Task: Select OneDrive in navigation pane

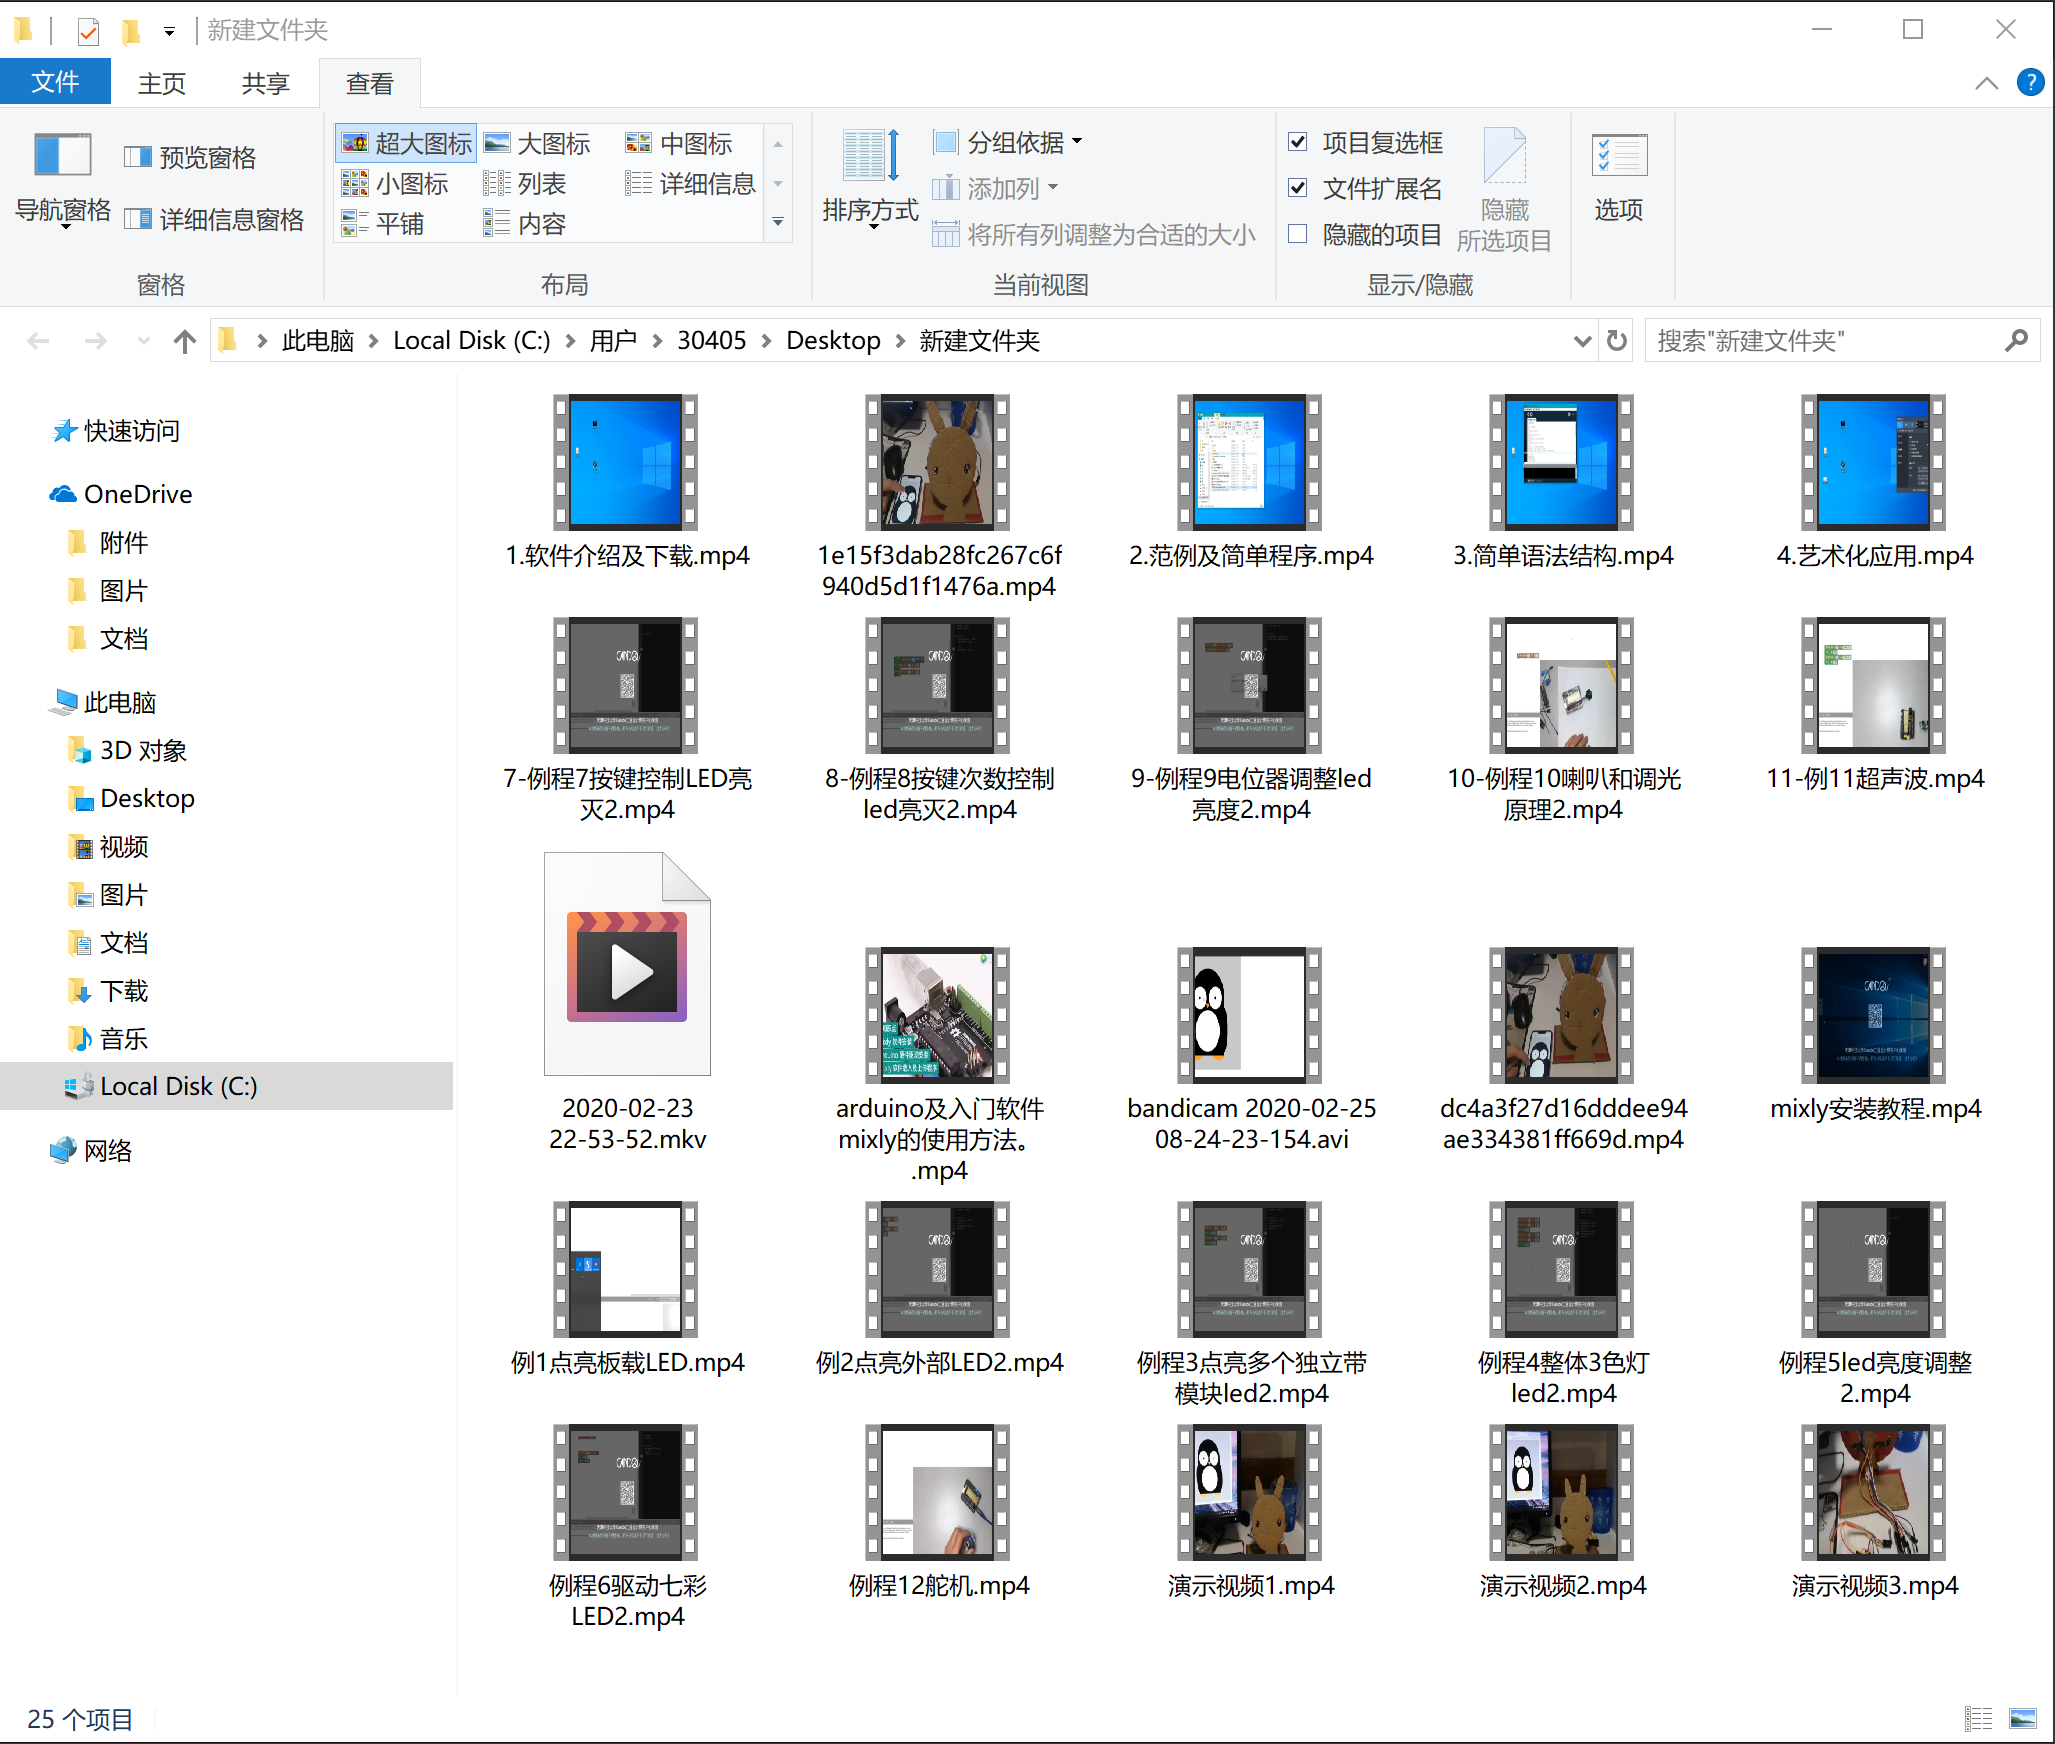Action: point(121,494)
